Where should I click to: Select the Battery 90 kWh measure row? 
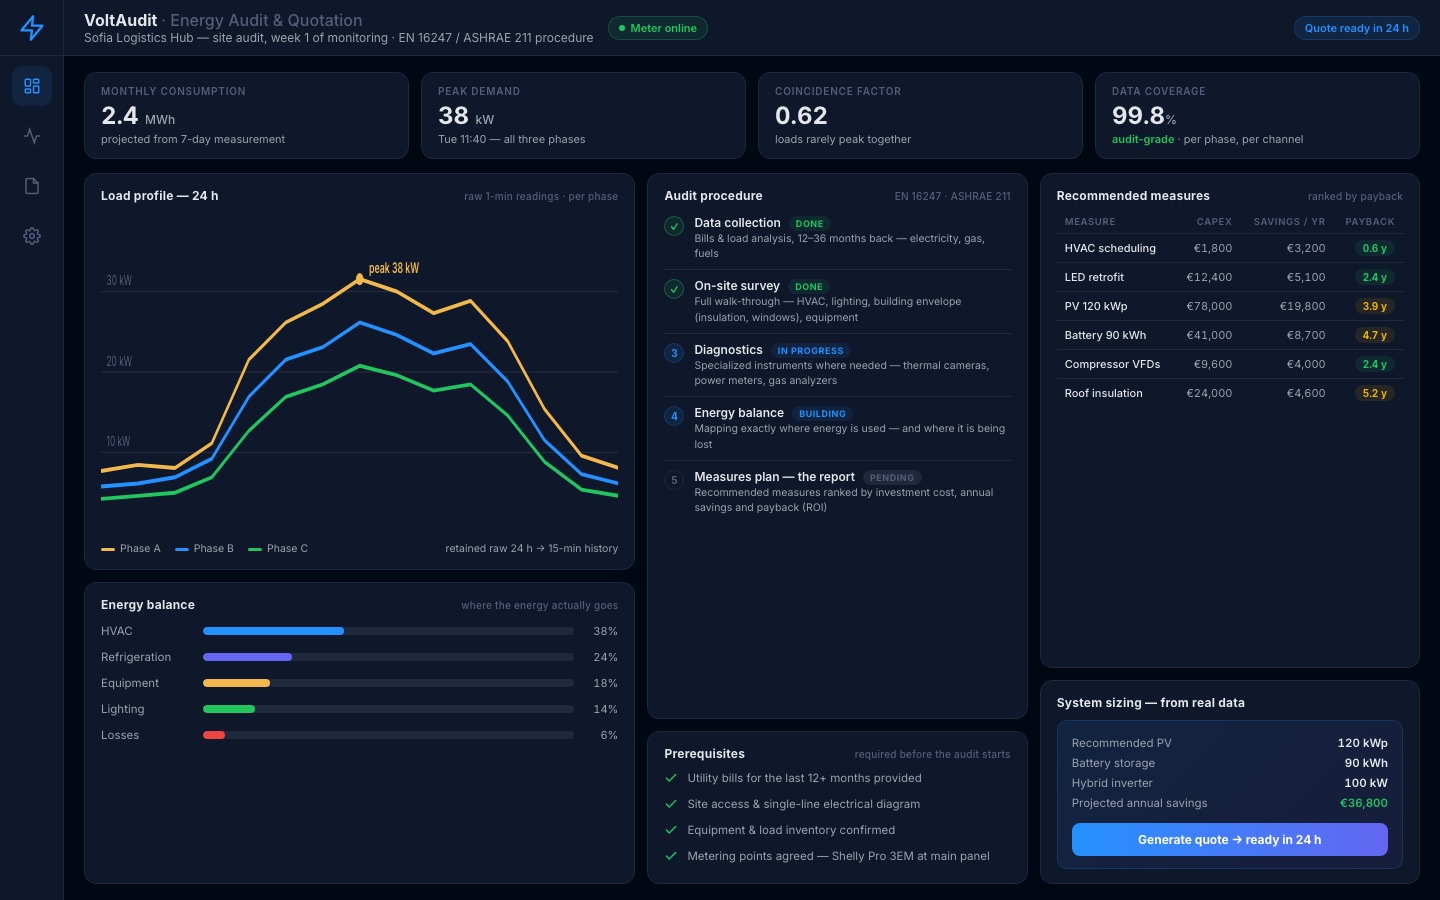[1229, 335]
